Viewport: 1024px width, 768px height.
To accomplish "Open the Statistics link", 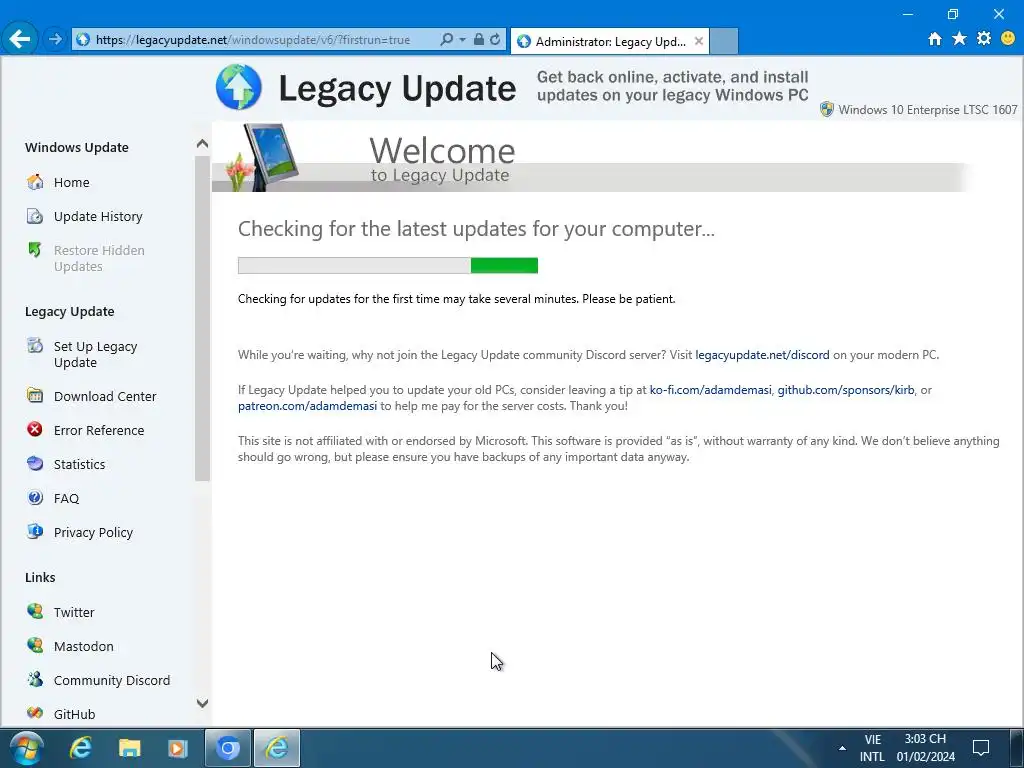I will point(79,464).
